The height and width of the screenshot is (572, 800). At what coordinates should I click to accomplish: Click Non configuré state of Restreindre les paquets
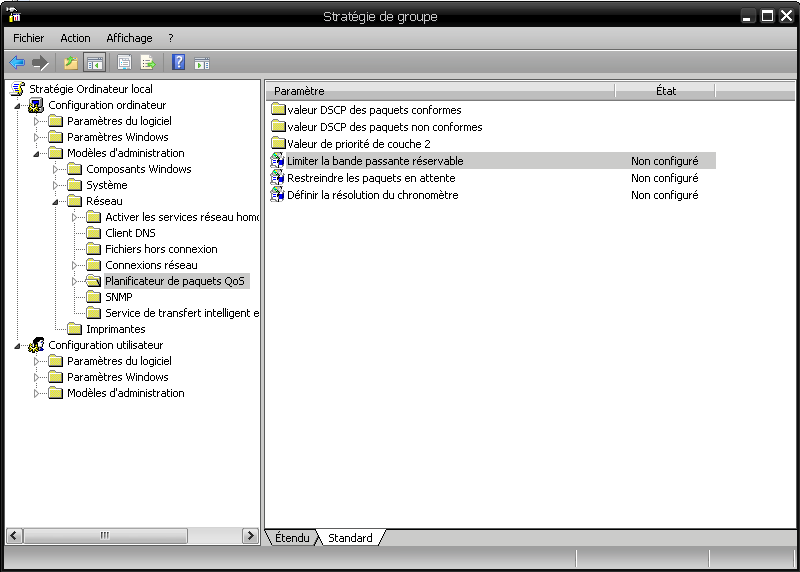coord(664,178)
